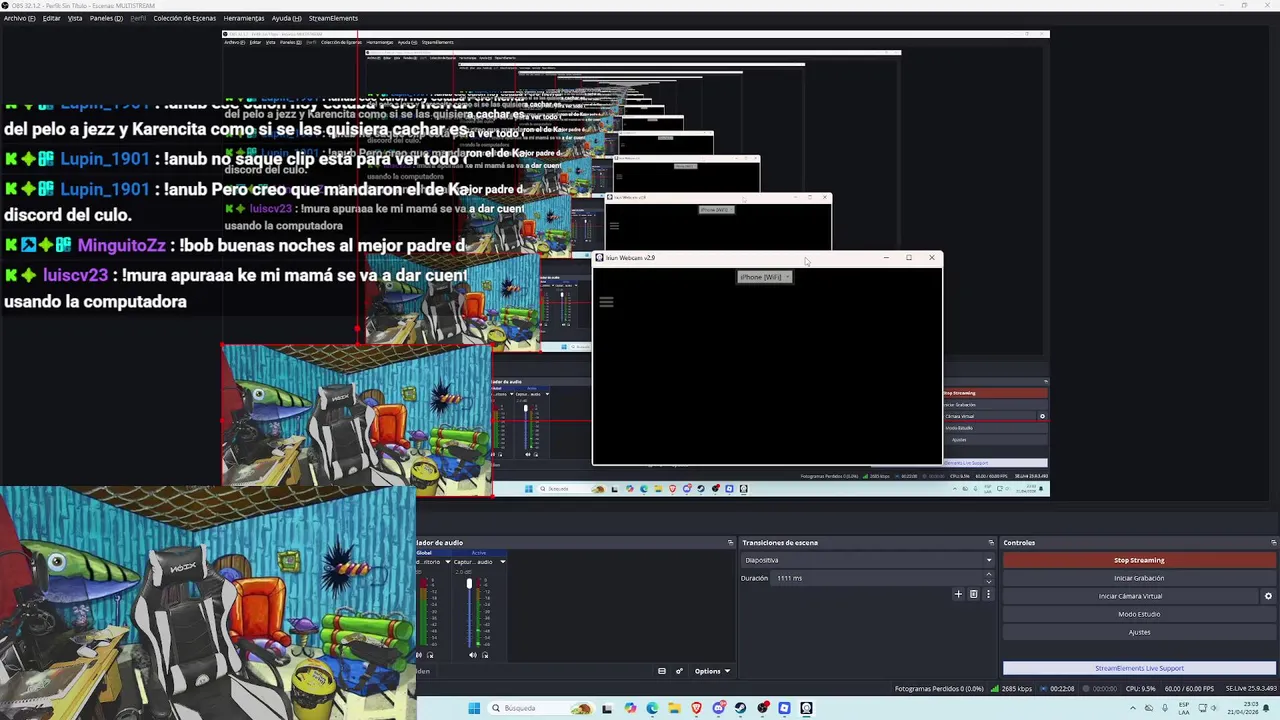
Task: Open the StreamElements menu in OBS menu bar
Action: point(333,18)
